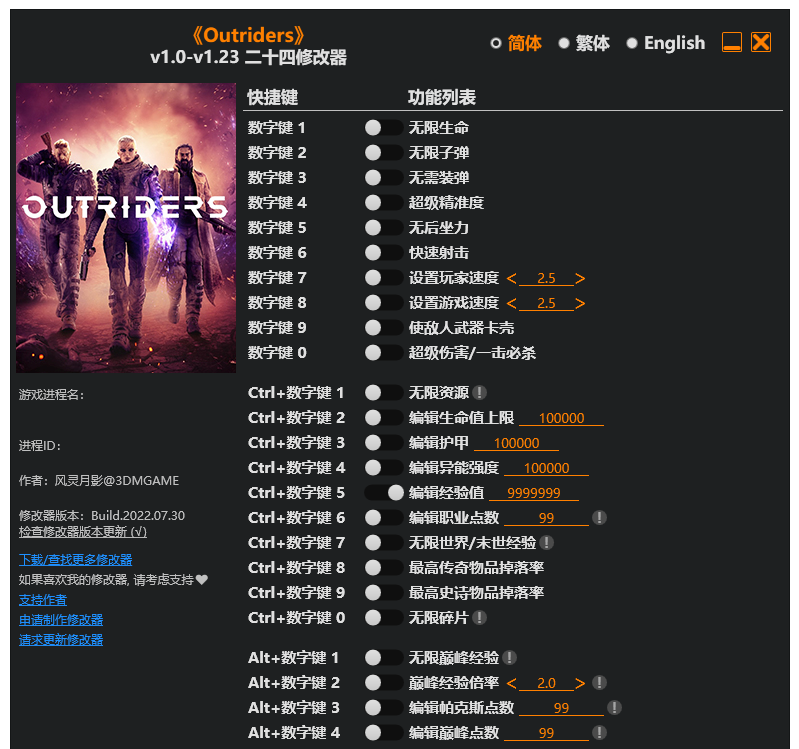Open 申请制作修改器 link
The width and height of the screenshot is (799, 749).
(x=61, y=620)
